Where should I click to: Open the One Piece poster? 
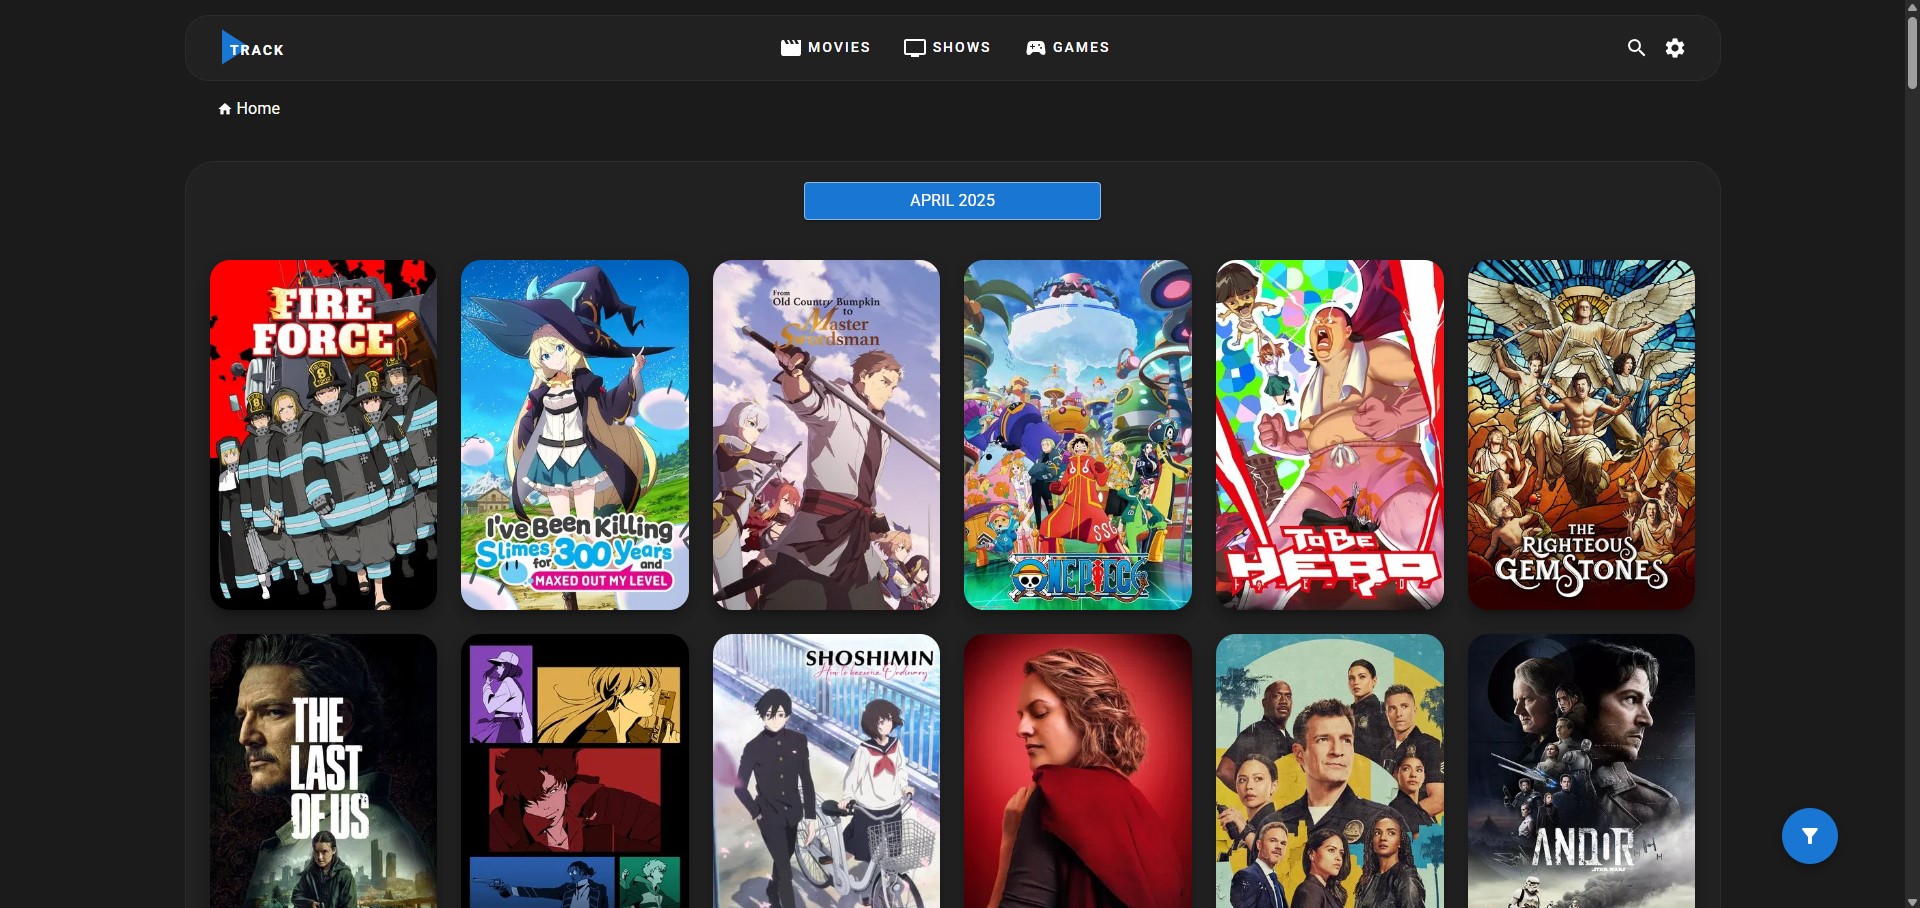pos(1078,435)
